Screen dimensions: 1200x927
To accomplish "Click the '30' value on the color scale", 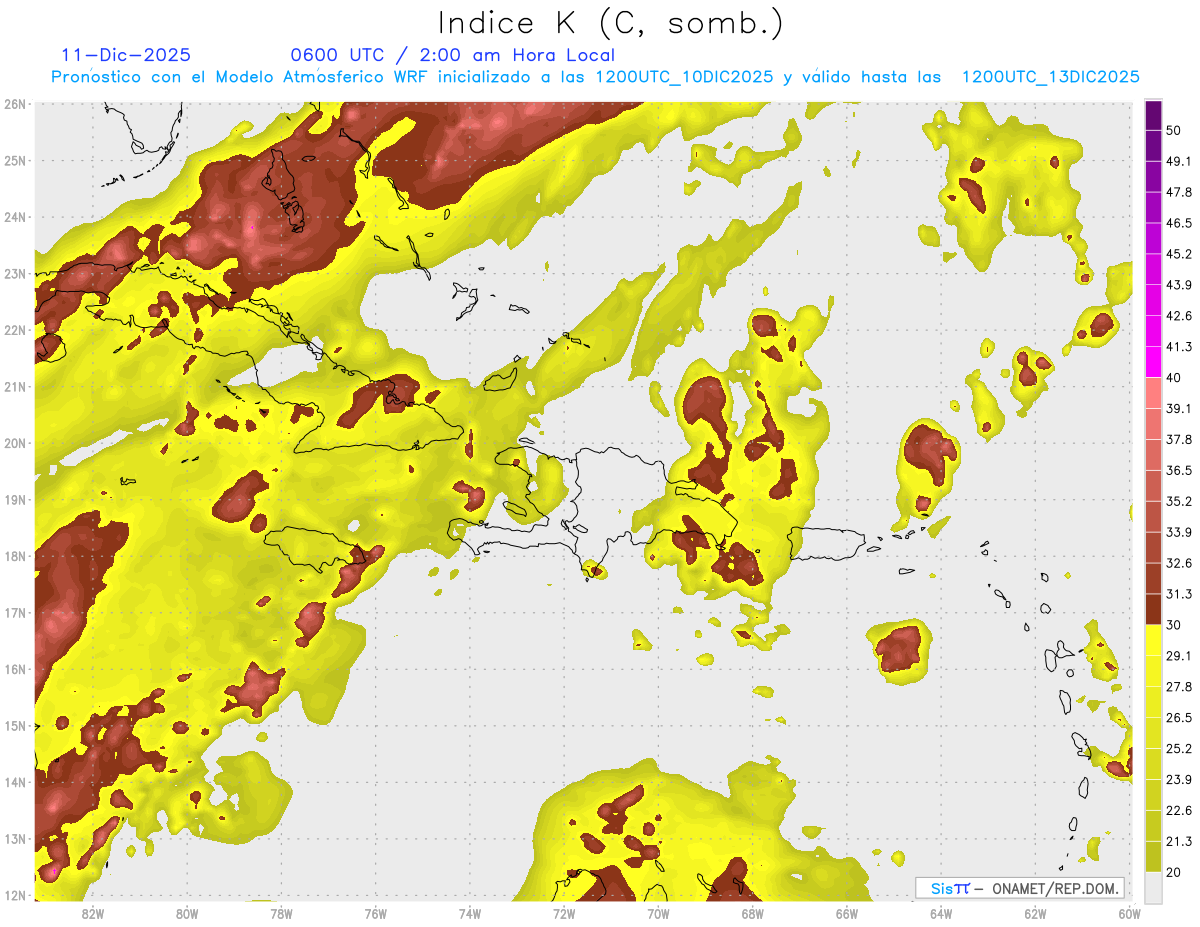I will pyautogui.click(x=1175, y=625).
